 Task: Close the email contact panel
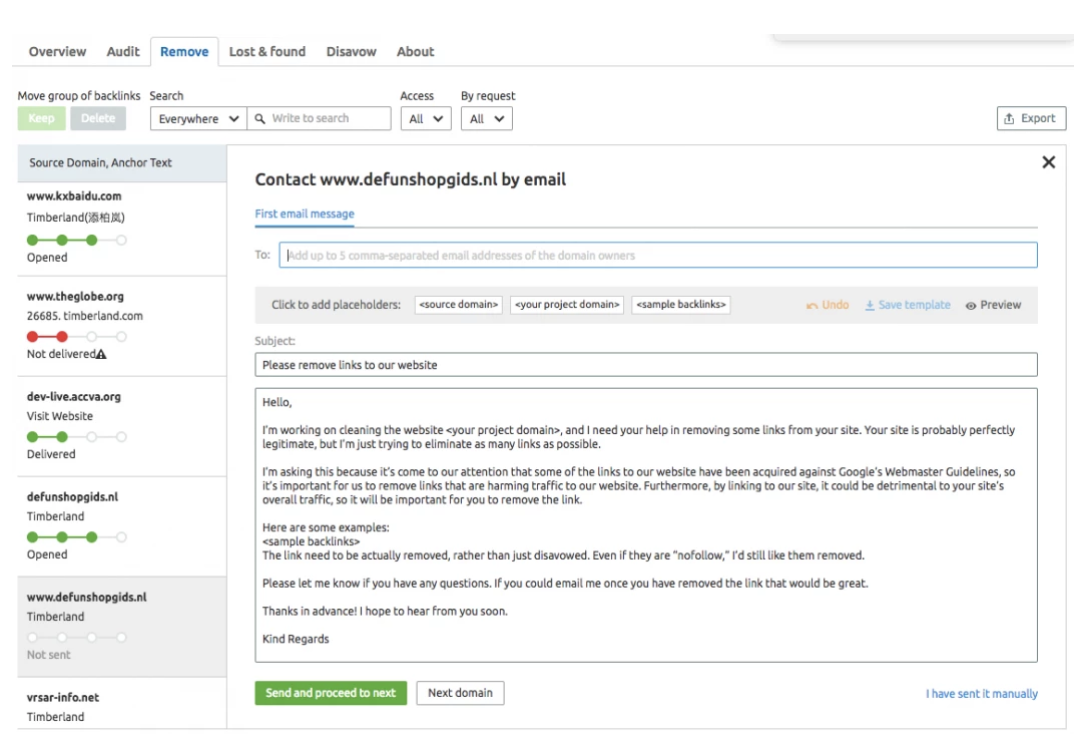click(1048, 163)
